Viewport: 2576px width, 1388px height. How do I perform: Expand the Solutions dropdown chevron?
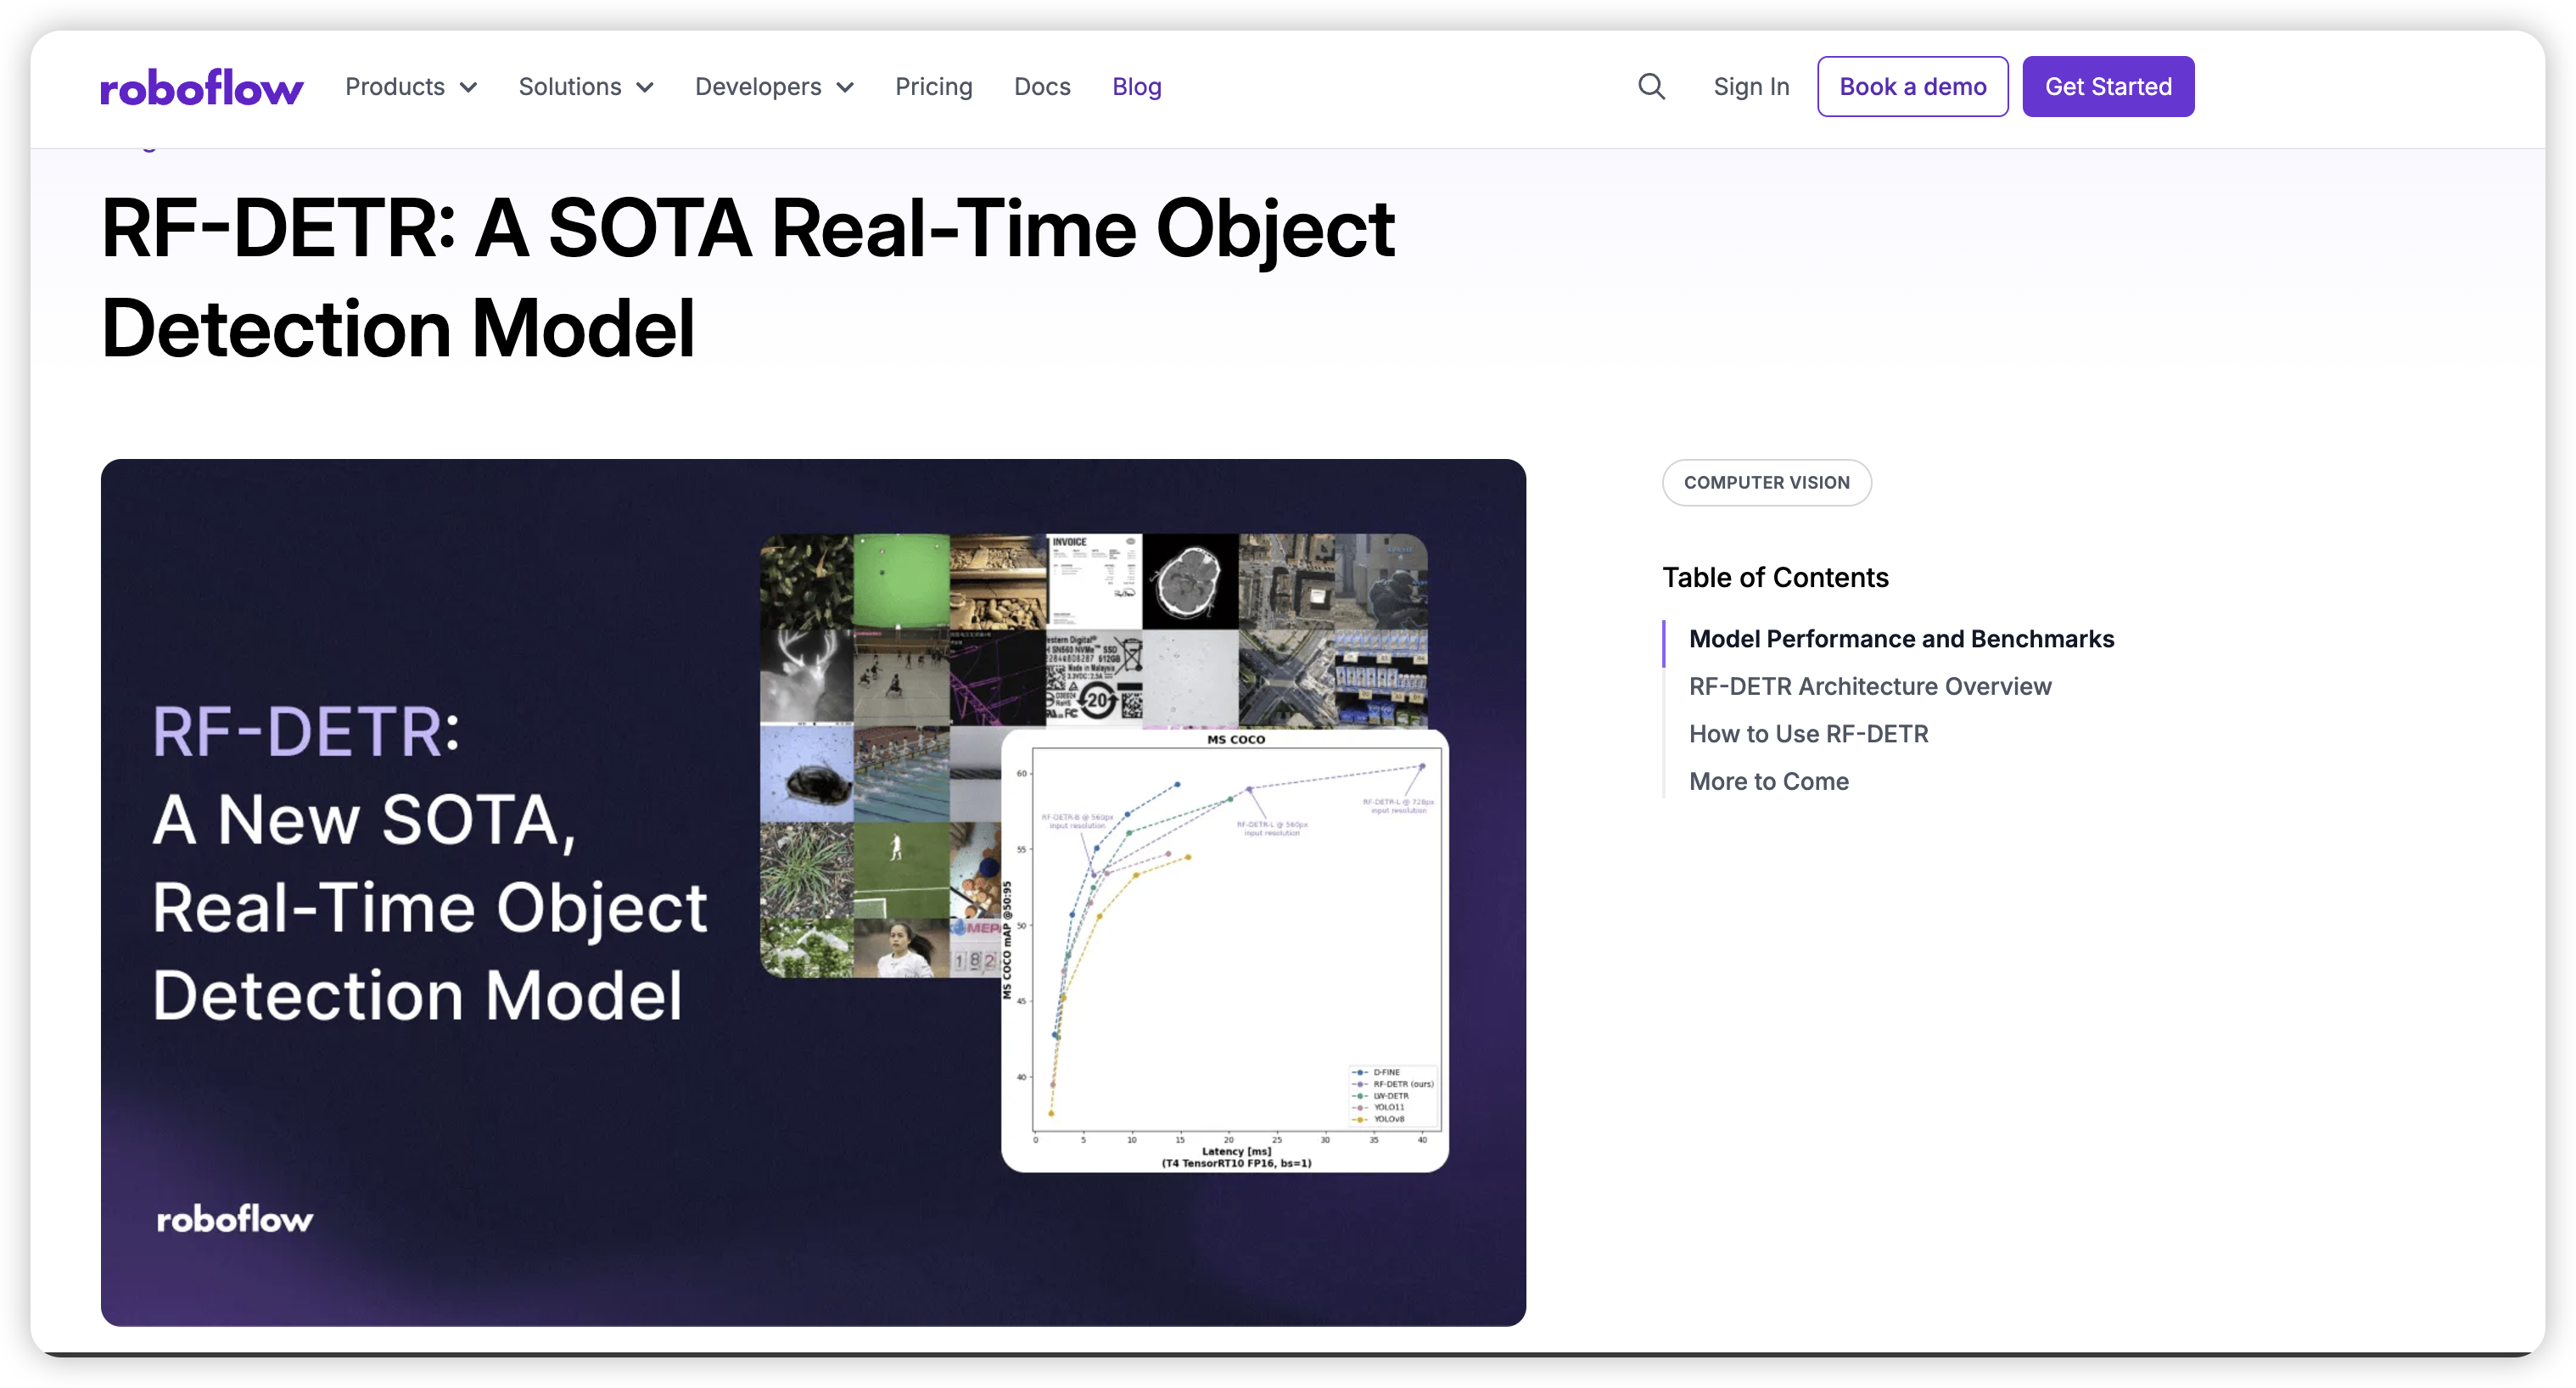[645, 88]
